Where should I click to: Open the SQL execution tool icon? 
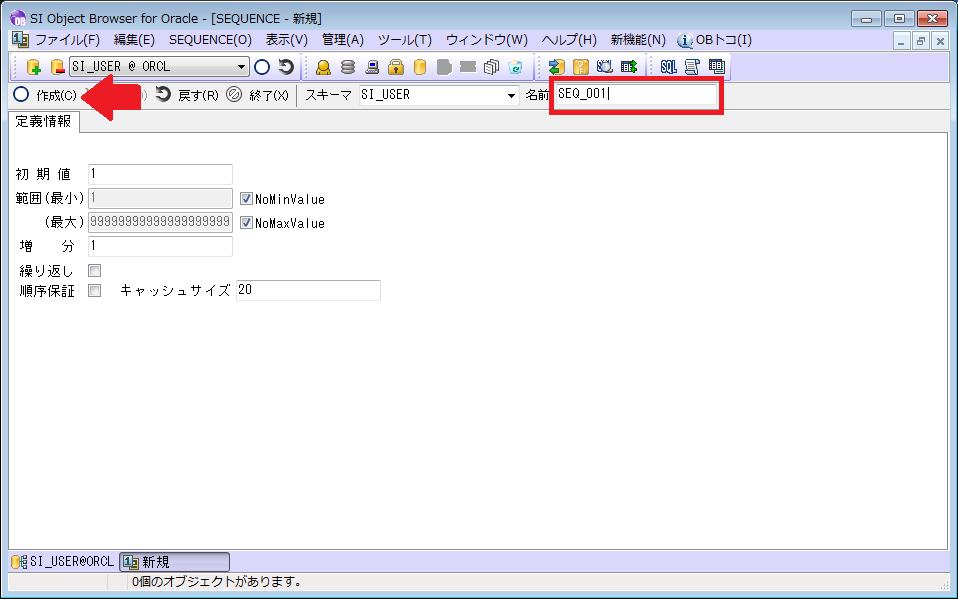pyautogui.click(x=668, y=67)
